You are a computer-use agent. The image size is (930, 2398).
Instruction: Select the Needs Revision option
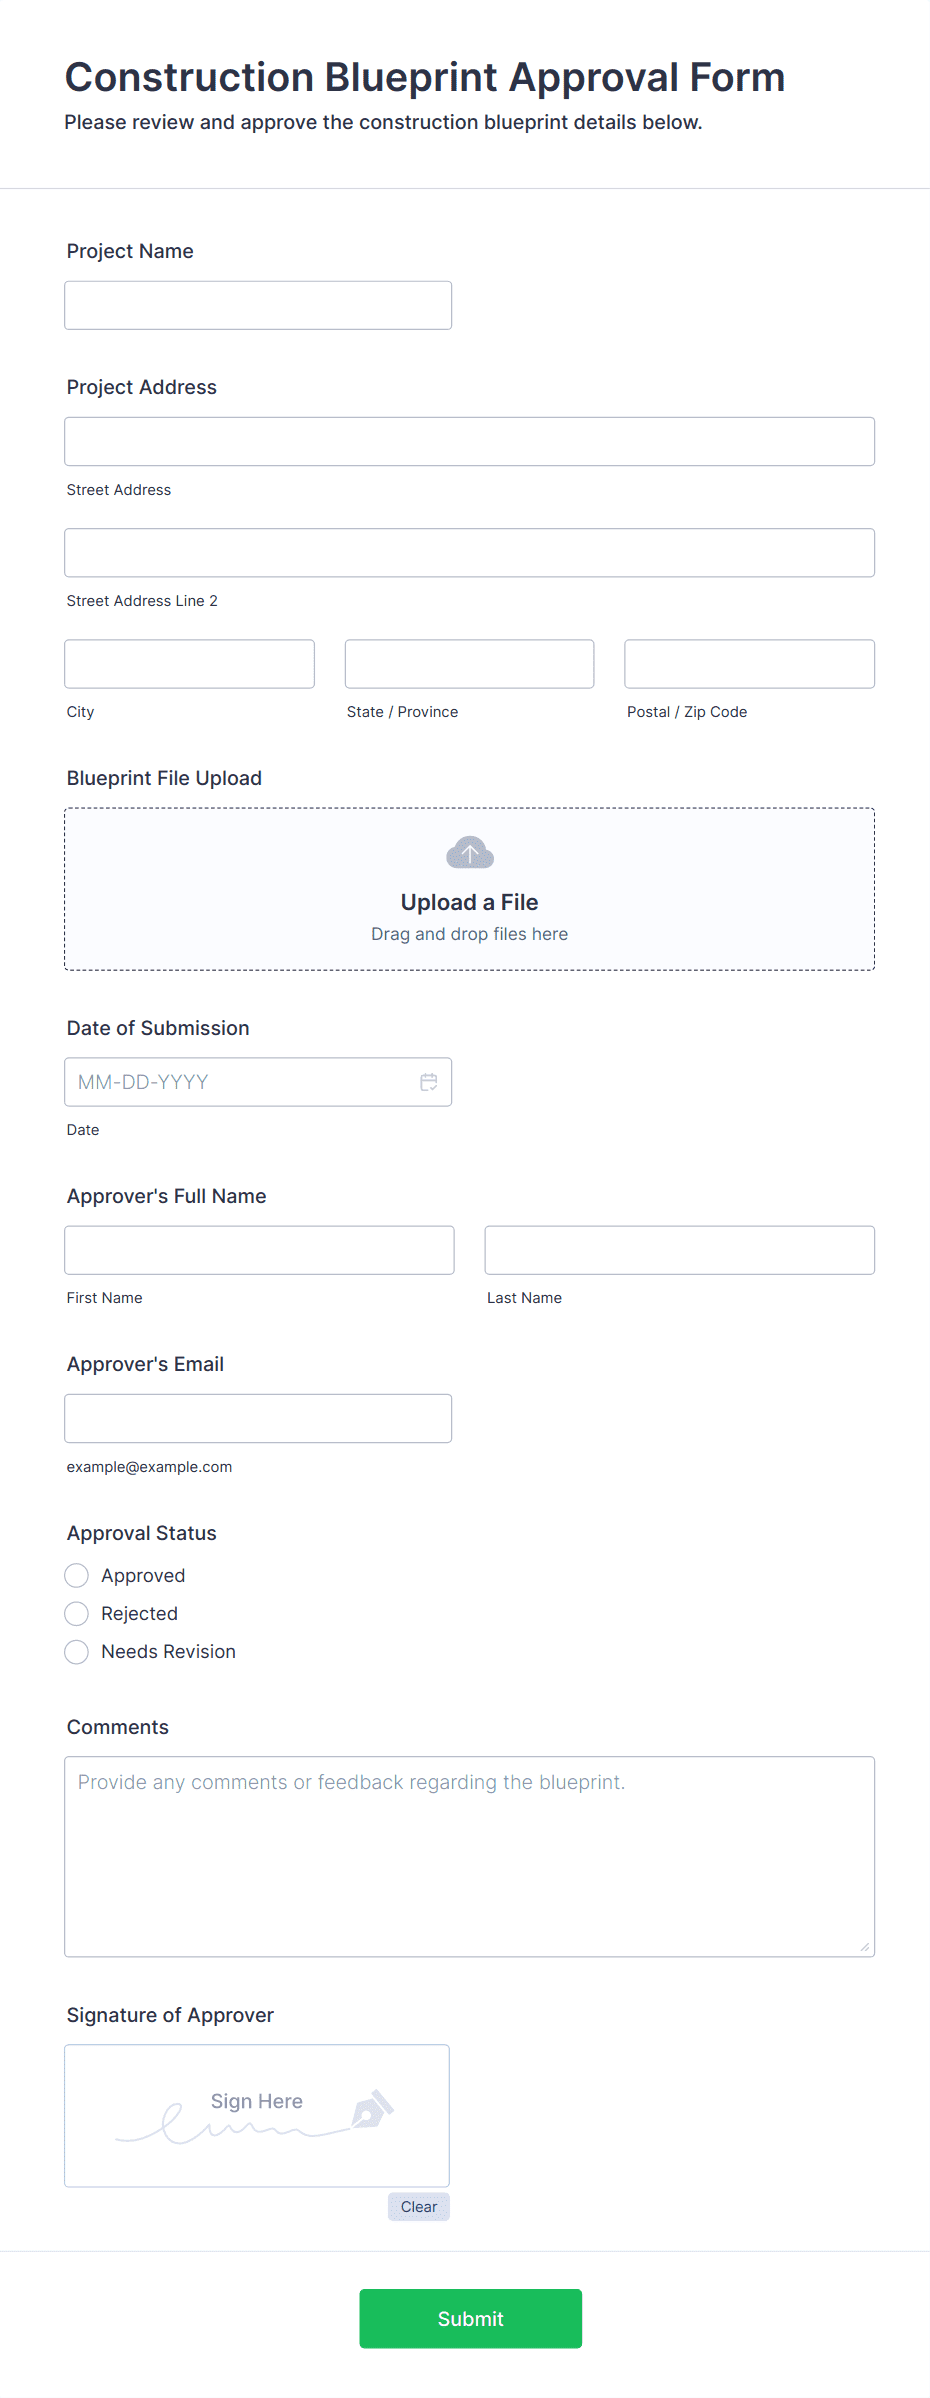76,1652
